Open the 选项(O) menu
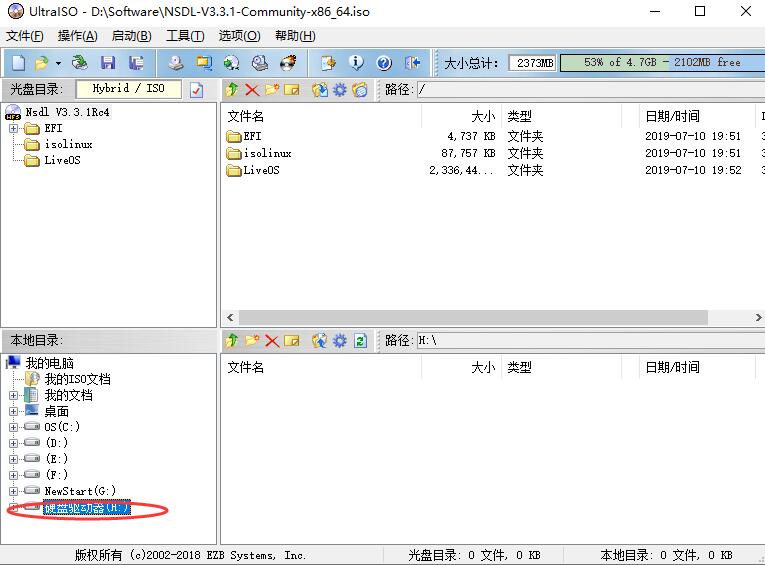Viewport: 765px width, 565px height. 239,36
